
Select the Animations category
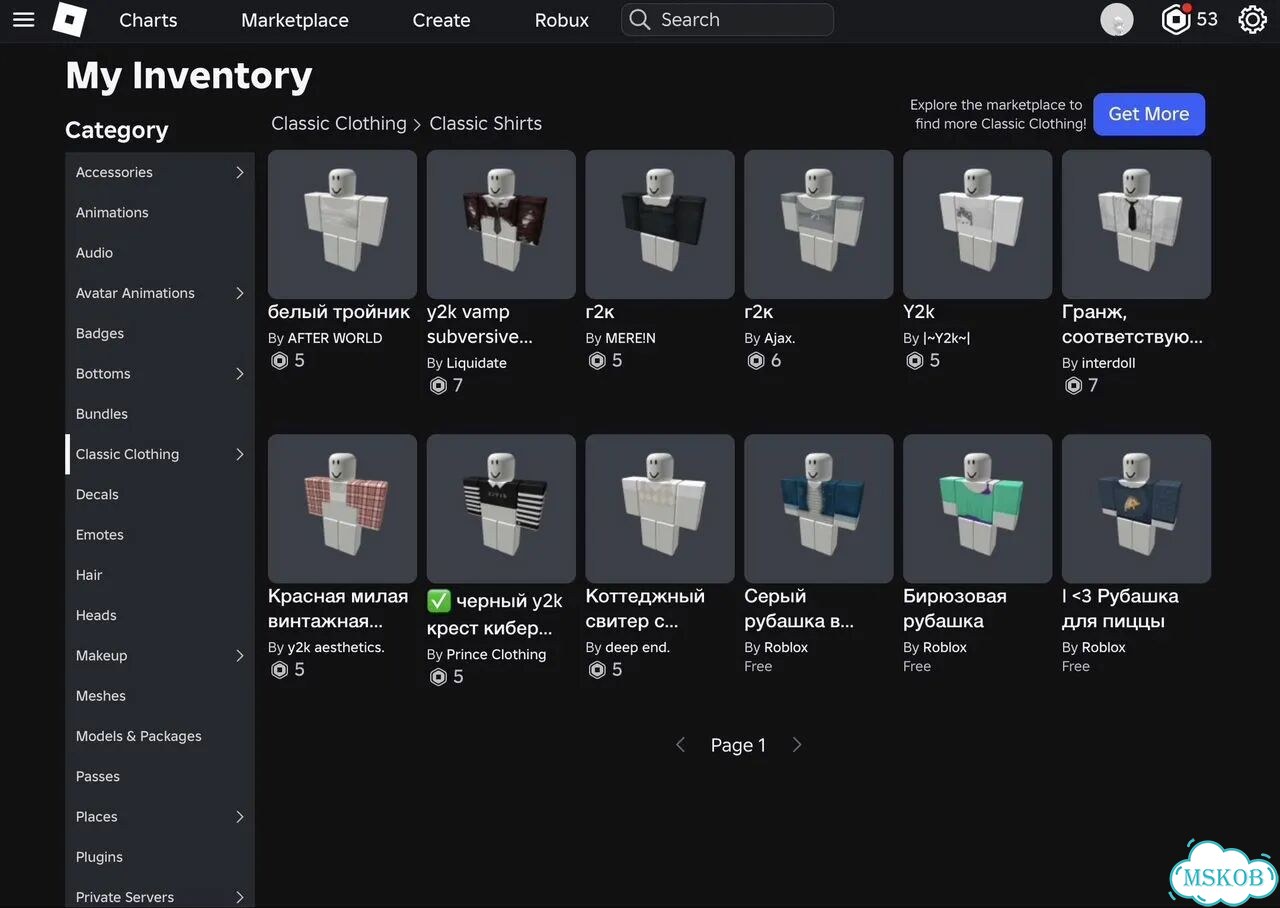tap(160, 213)
